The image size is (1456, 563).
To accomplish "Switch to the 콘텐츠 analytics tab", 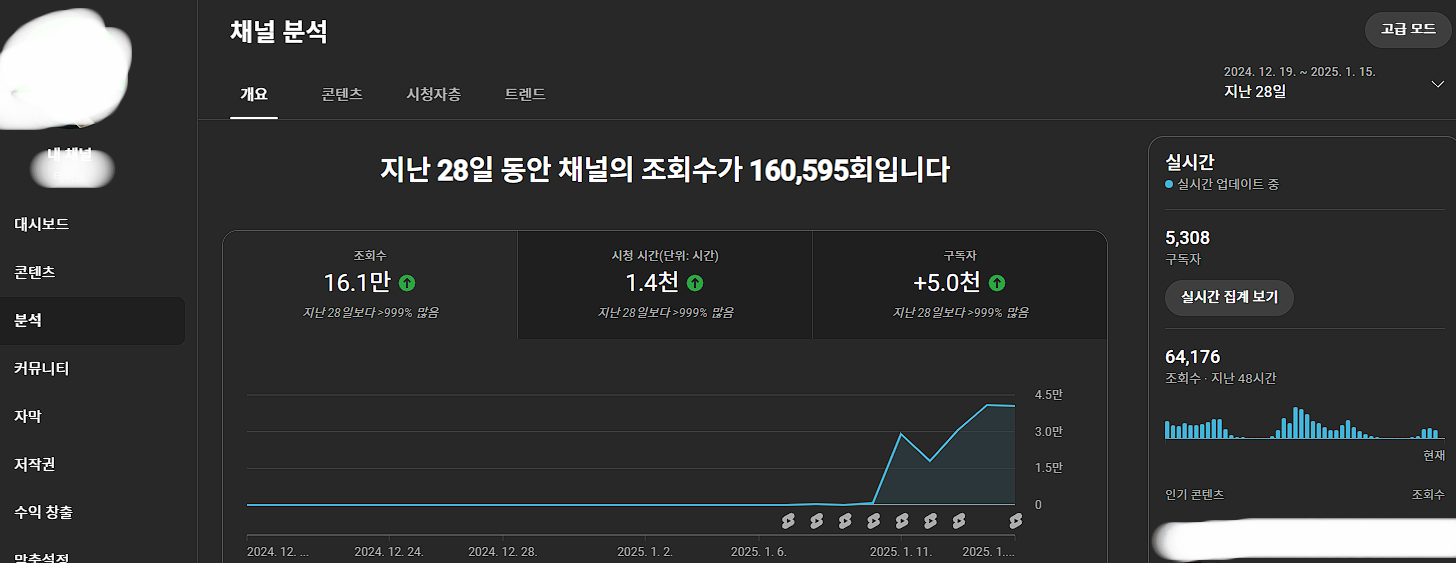I will [x=342, y=94].
